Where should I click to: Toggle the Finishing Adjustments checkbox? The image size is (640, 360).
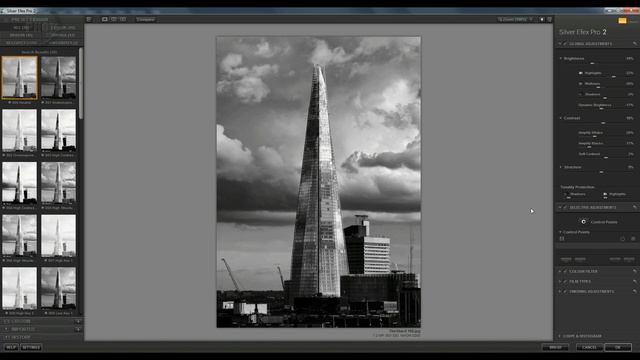pyautogui.click(x=565, y=291)
